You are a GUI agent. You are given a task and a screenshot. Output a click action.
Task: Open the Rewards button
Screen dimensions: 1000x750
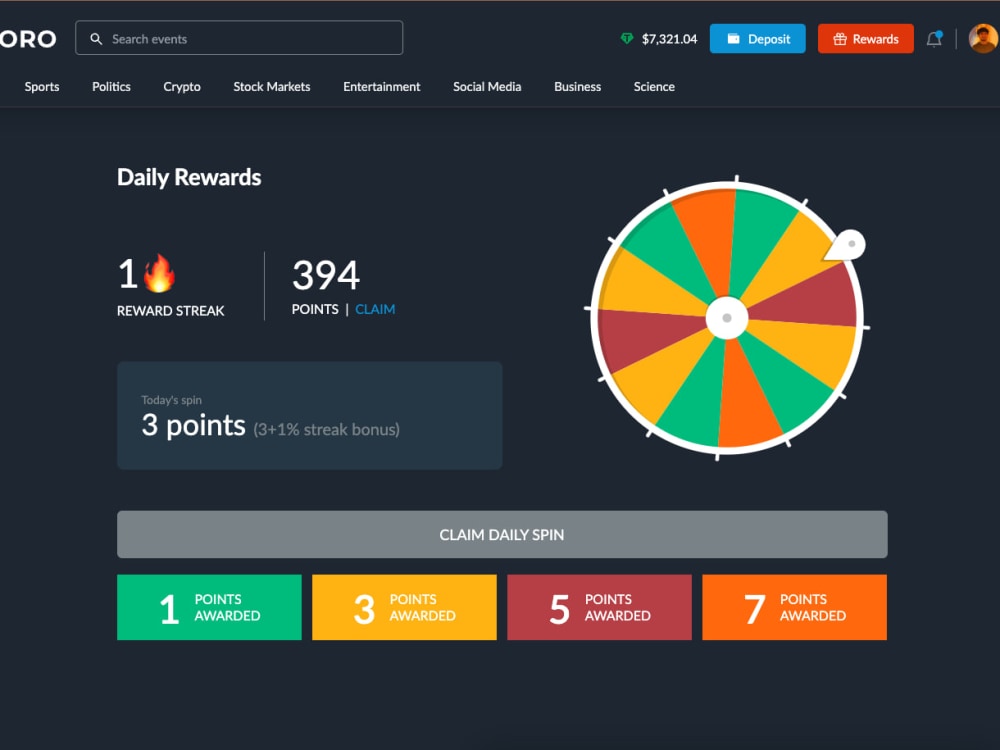pyautogui.click(x=865, y=39)
